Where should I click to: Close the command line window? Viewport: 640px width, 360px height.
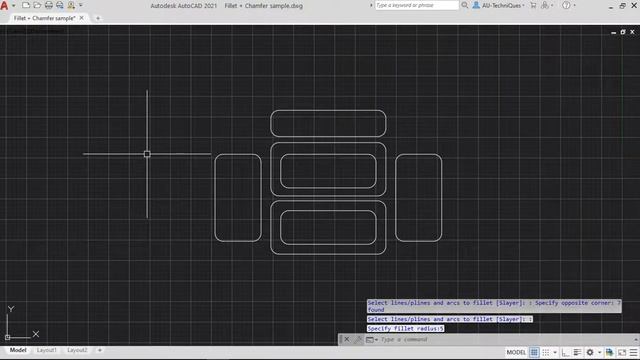(347, 339)
